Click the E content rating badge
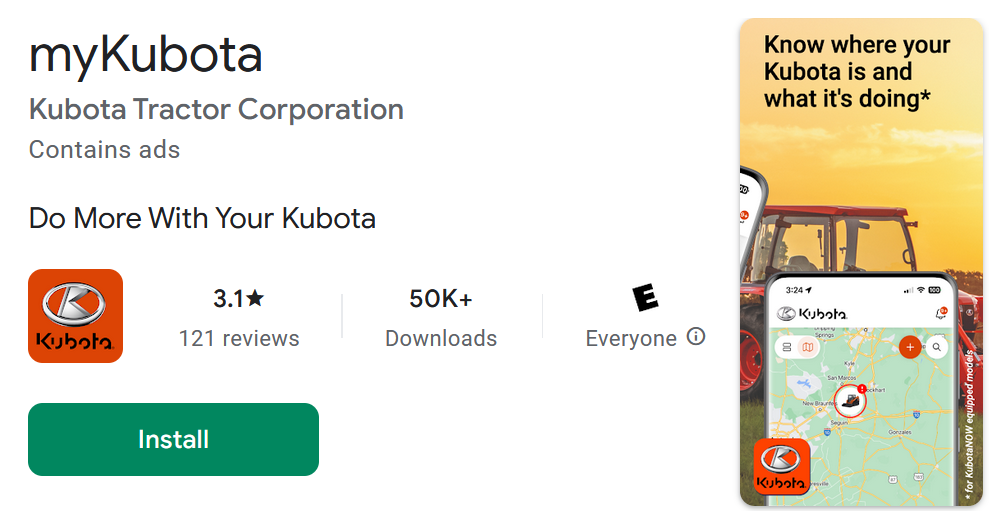The height and width of the screenshot is (530, 989). pos(645,297)
